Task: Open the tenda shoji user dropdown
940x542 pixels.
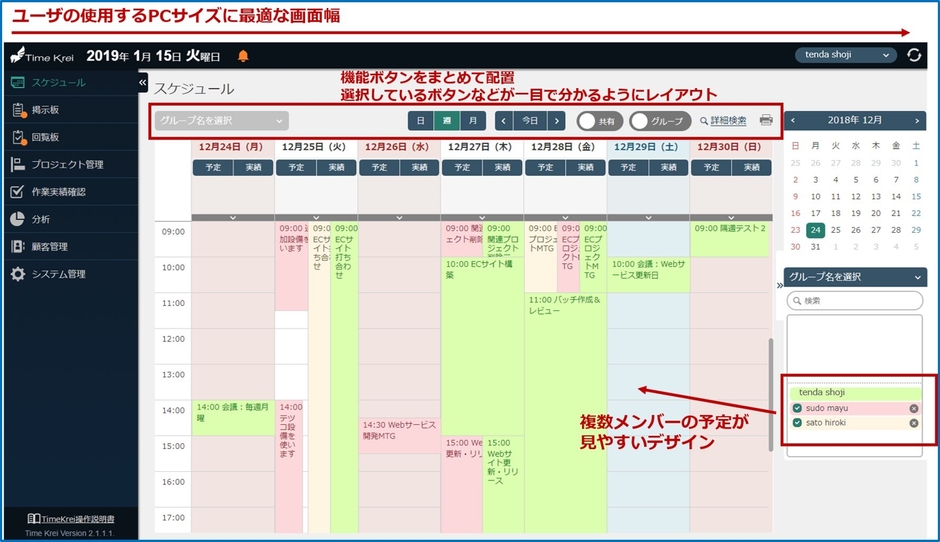Action: pyautogui.click(x=846, y=55)
